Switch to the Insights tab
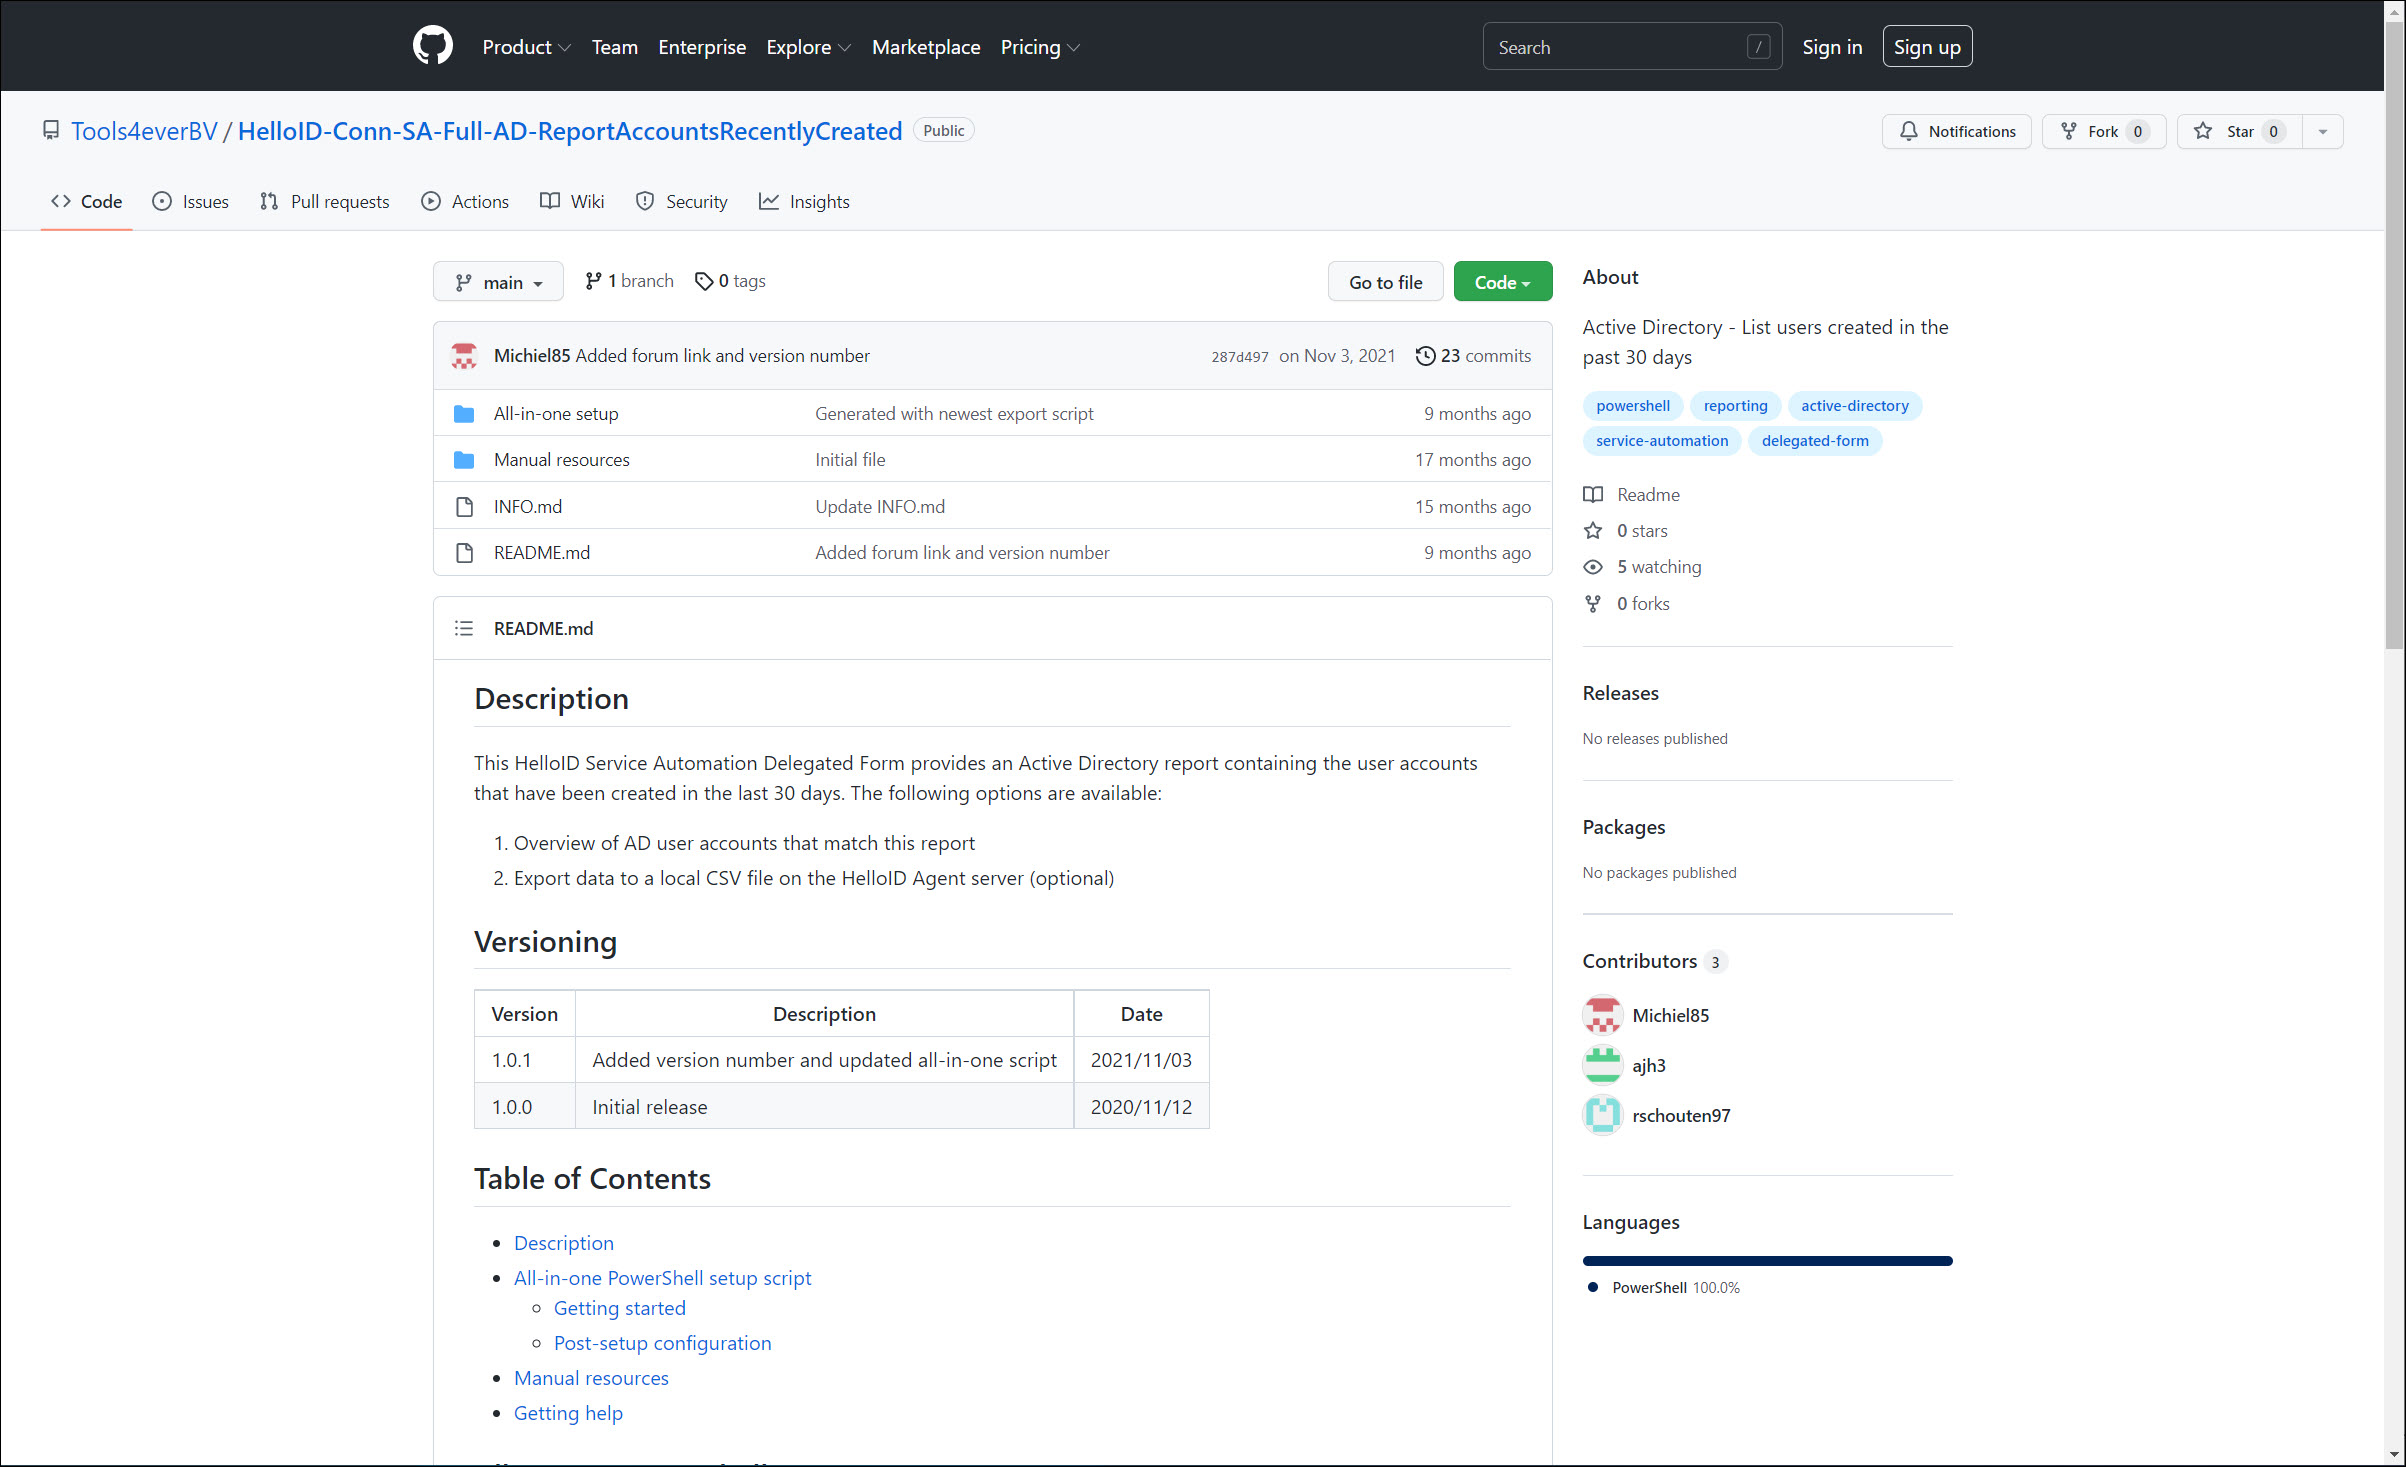2406x1467 pixels. point(804,201)
